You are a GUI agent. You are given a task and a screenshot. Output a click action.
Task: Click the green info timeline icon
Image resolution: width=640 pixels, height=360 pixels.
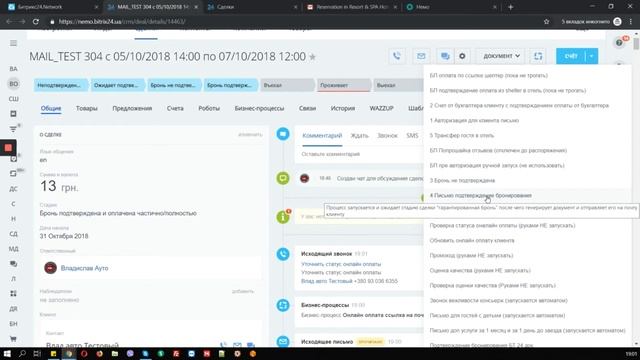click(283, 217)
